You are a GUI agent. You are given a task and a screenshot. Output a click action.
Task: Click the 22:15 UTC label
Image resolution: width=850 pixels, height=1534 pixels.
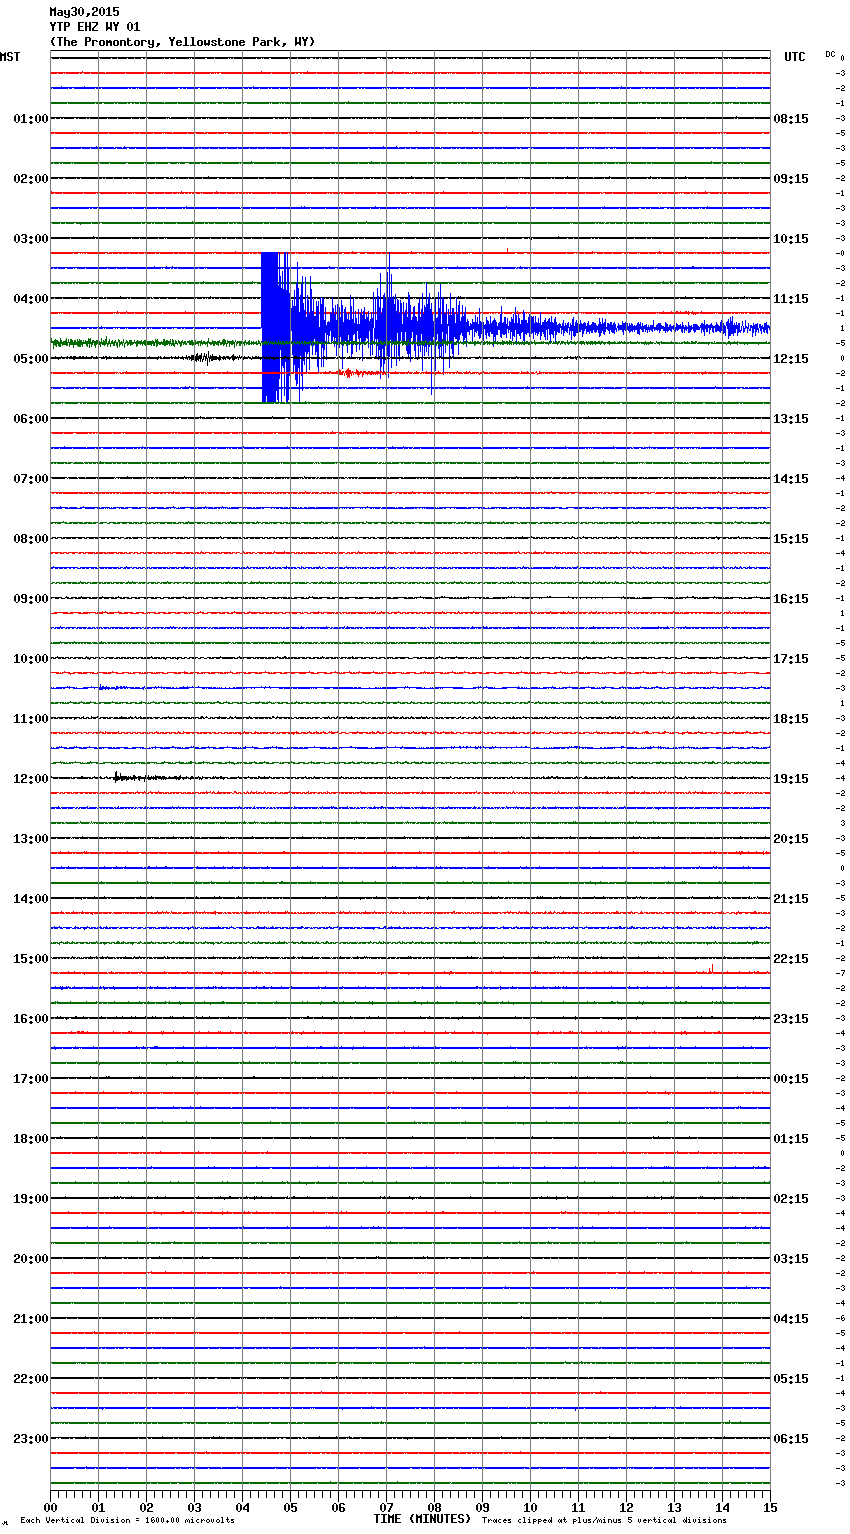(x=791, y=959)
